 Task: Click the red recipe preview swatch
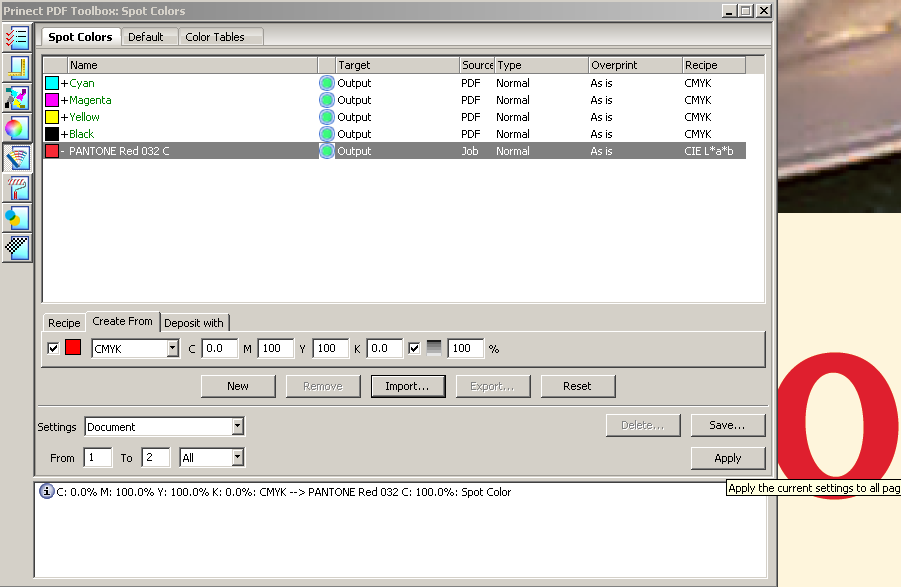coord(73,347)
